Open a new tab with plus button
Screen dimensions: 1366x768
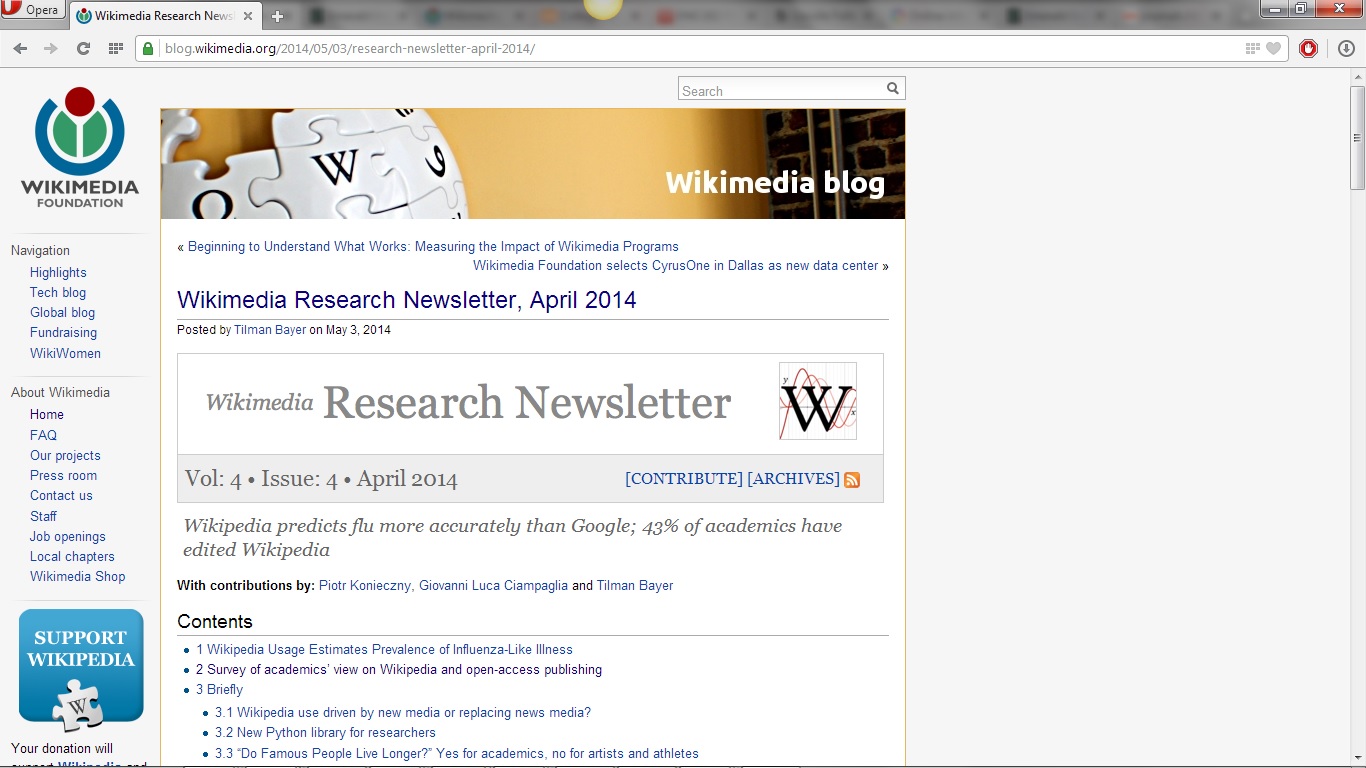(x=278, y=16)
